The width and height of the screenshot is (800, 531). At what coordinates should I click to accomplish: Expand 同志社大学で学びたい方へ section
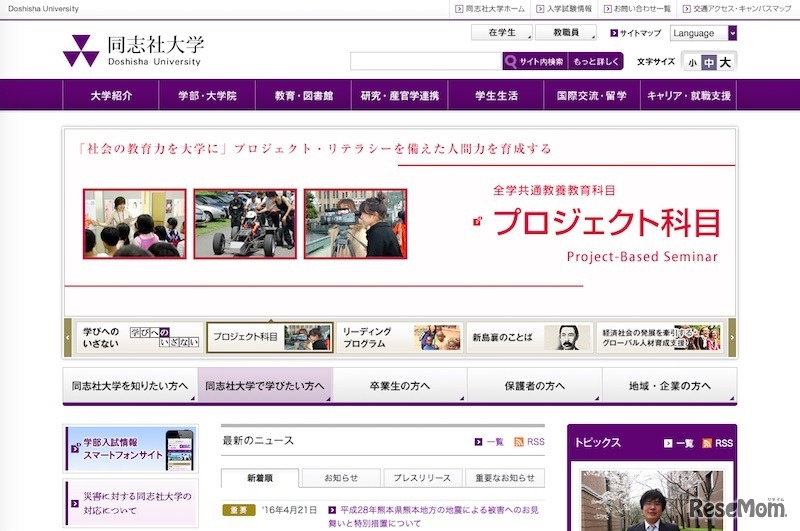(x=265, y=386)
